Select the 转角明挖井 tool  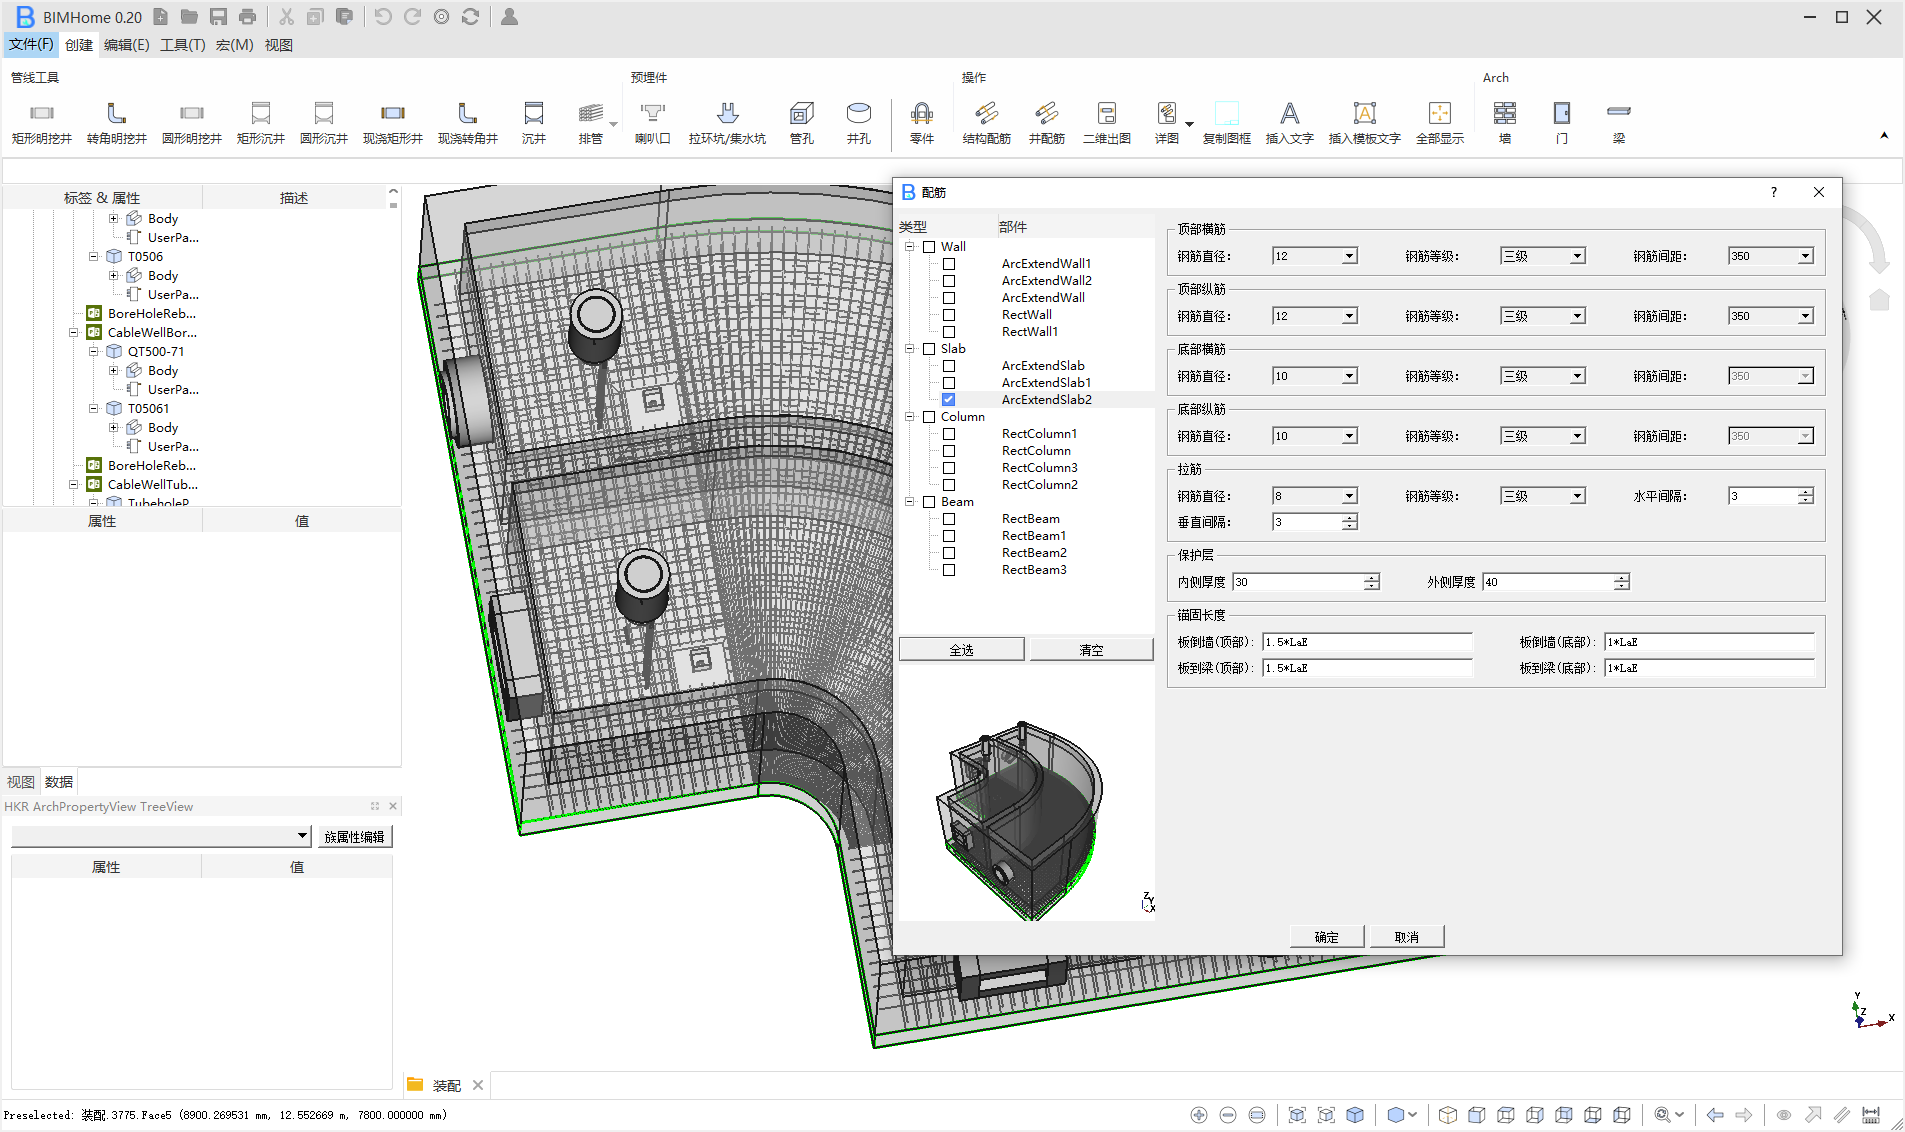pos(117,123)
